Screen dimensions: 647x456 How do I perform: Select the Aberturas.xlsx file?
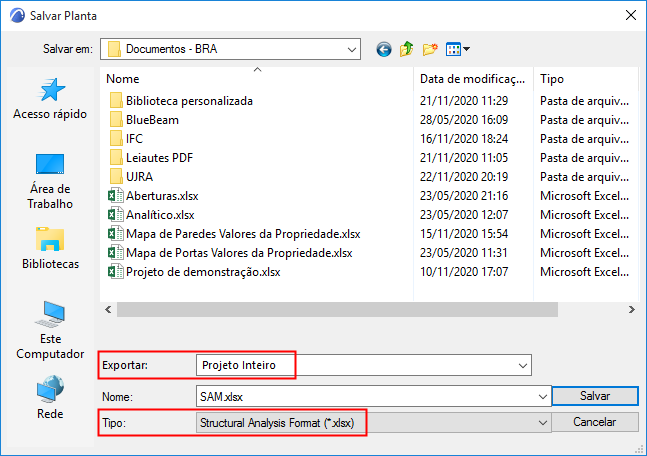pos(161,196)
